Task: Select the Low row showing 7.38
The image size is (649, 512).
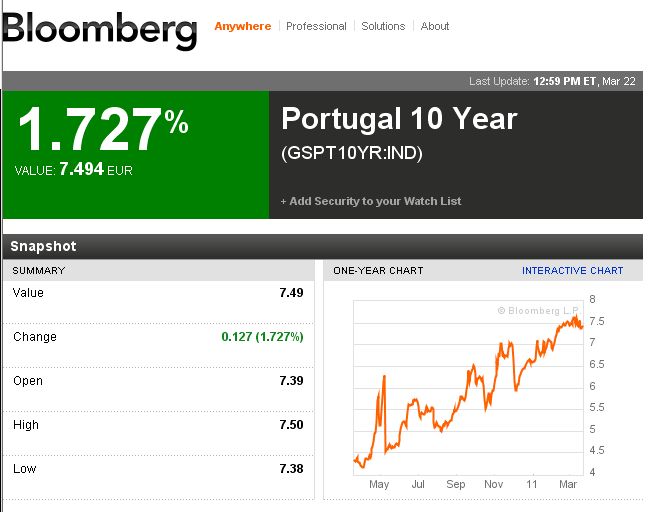Action: click(x=158, y=469)
